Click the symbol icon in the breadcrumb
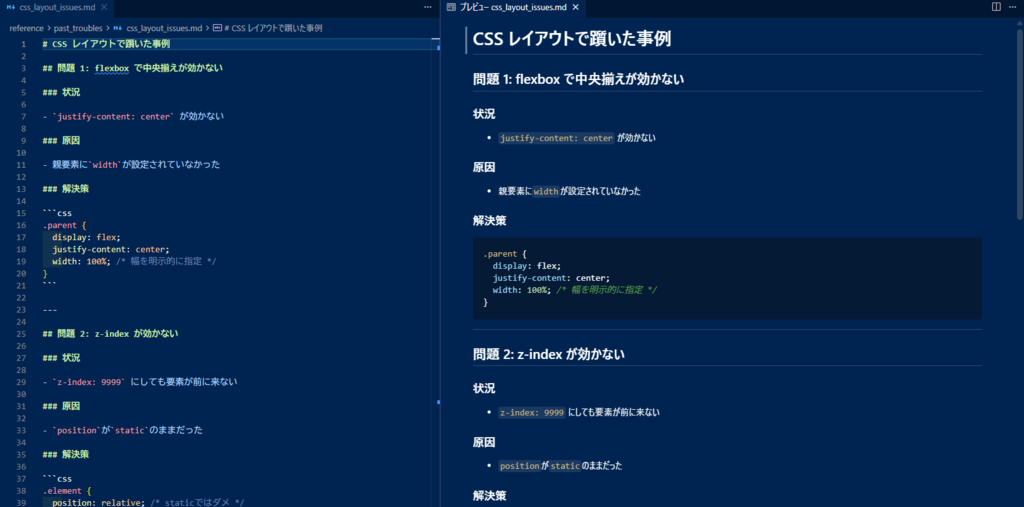 click(217, 28)
